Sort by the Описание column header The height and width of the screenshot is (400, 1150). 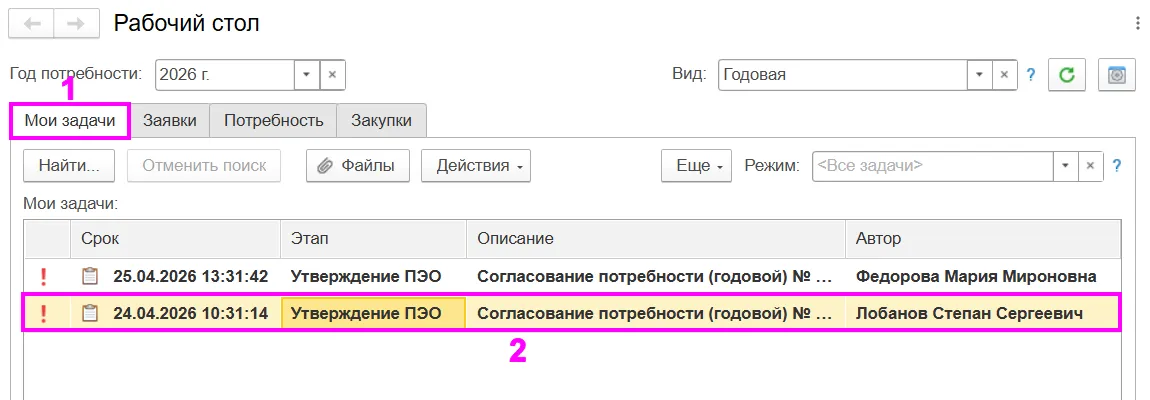[x=656, y=239]
